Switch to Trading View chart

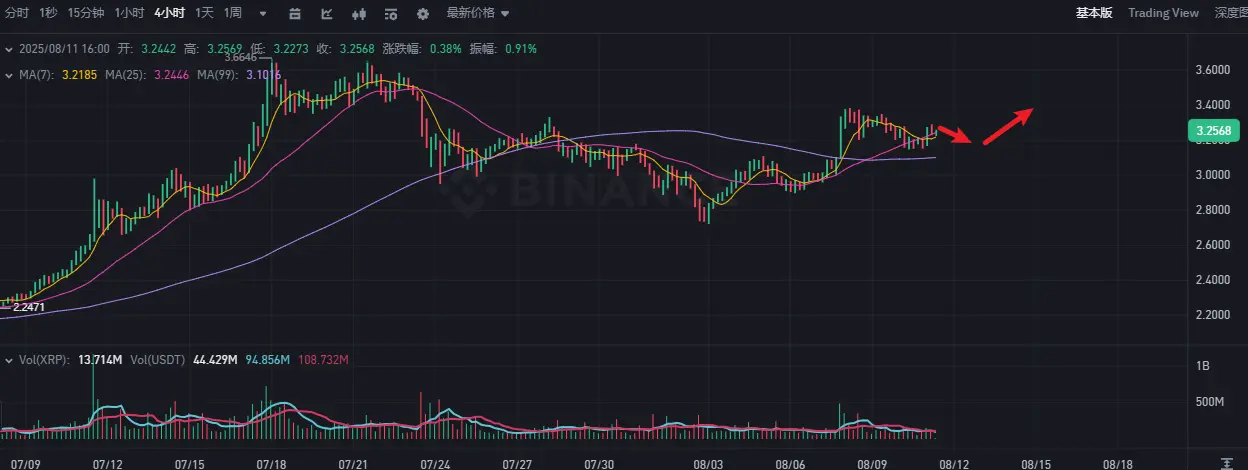tap(1163, 13)
